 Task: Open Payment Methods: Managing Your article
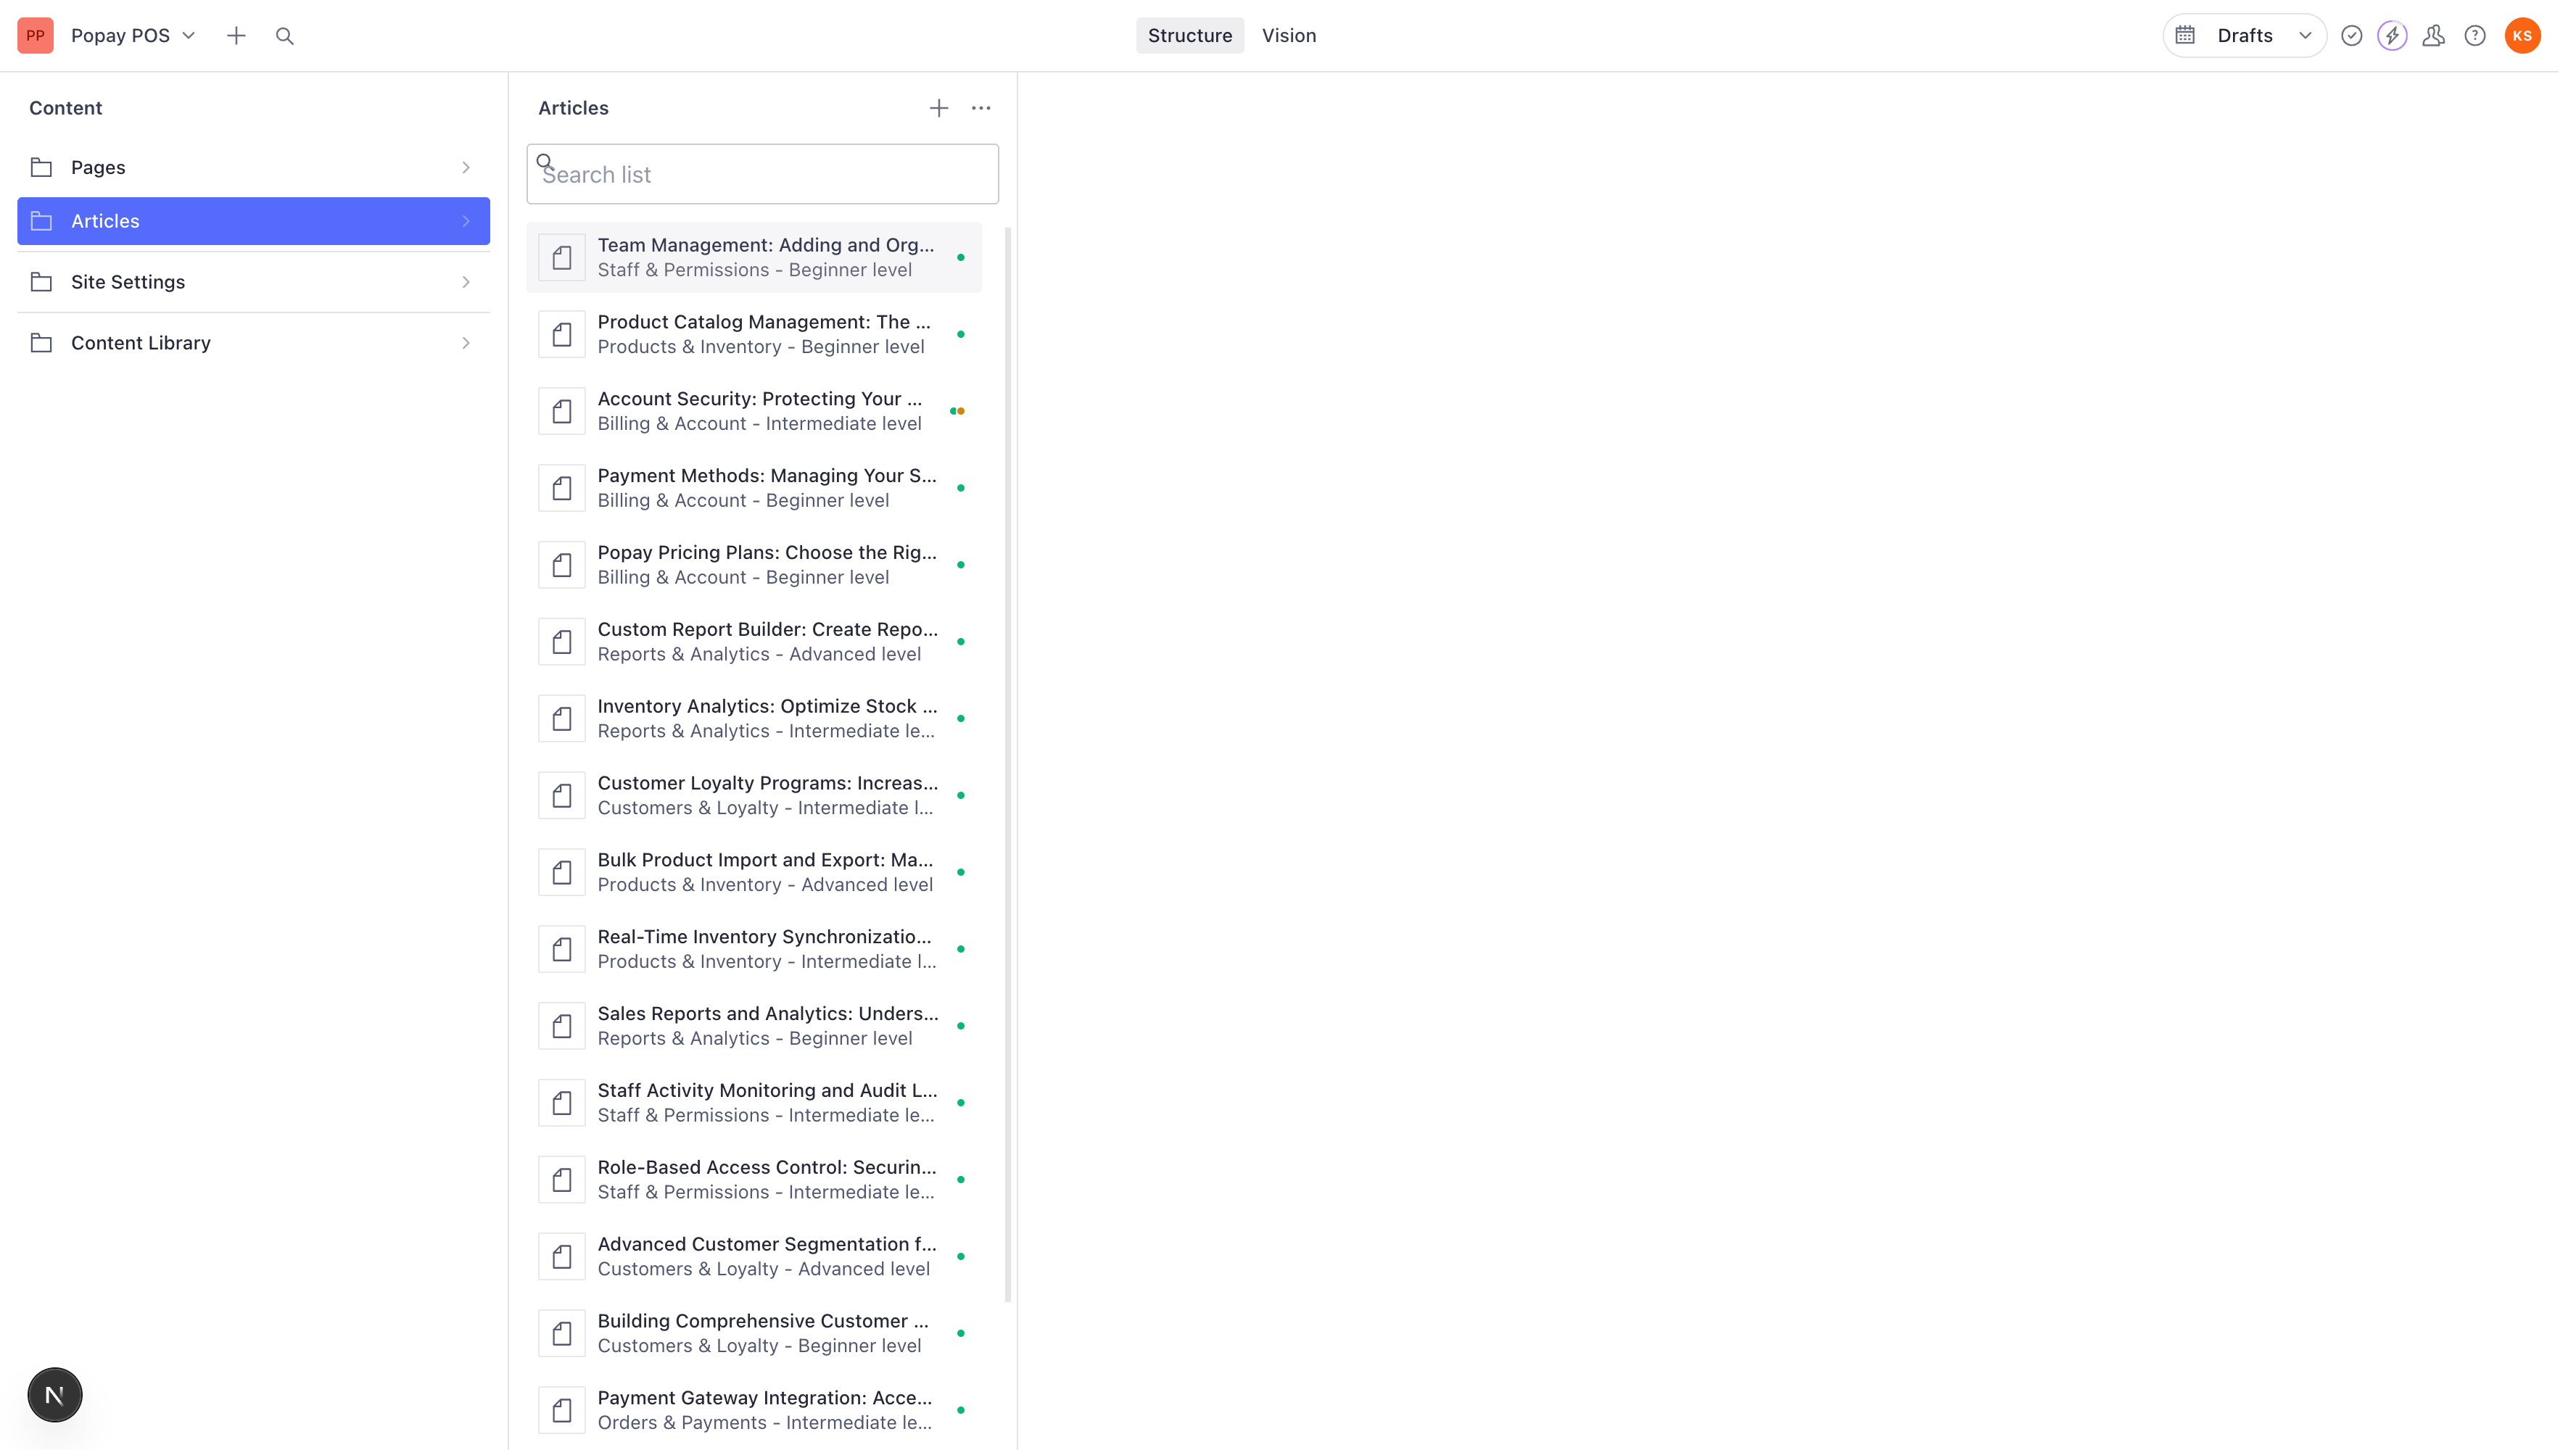pos(754,488)
